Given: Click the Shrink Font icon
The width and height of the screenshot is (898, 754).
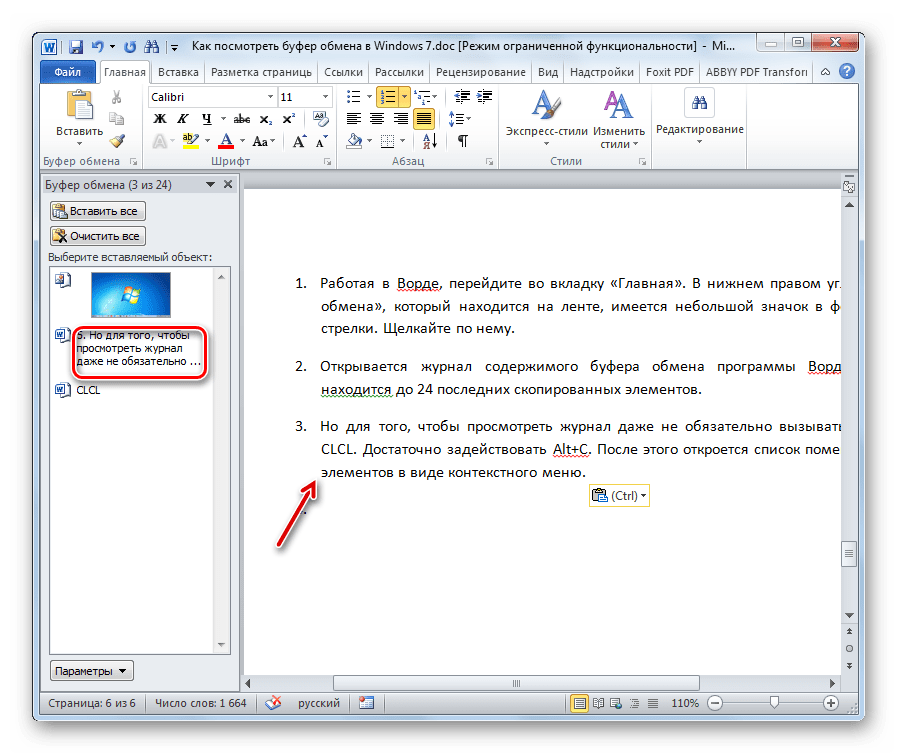Looking at the screenshot, I should tap(322, 141).
